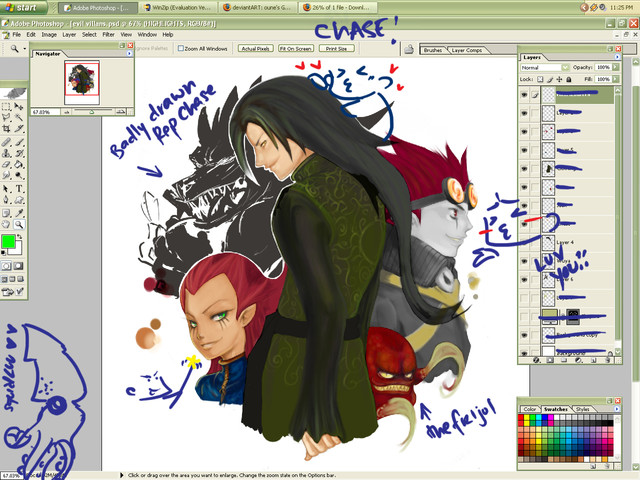Open the Fill slider arrow
This screenshot has width=640, height=480.
616,79
